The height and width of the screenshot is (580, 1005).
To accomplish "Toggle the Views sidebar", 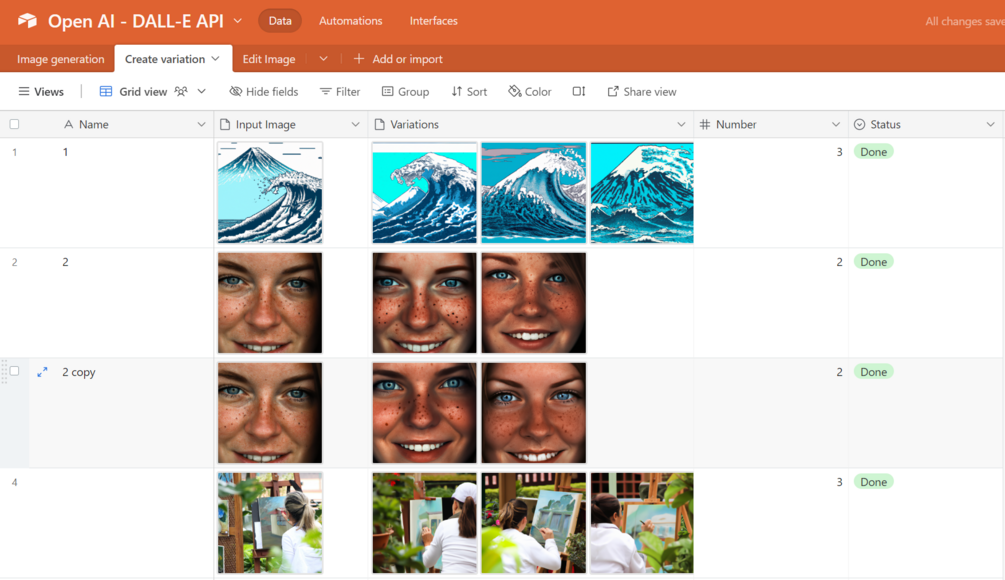I will point(41,92).
